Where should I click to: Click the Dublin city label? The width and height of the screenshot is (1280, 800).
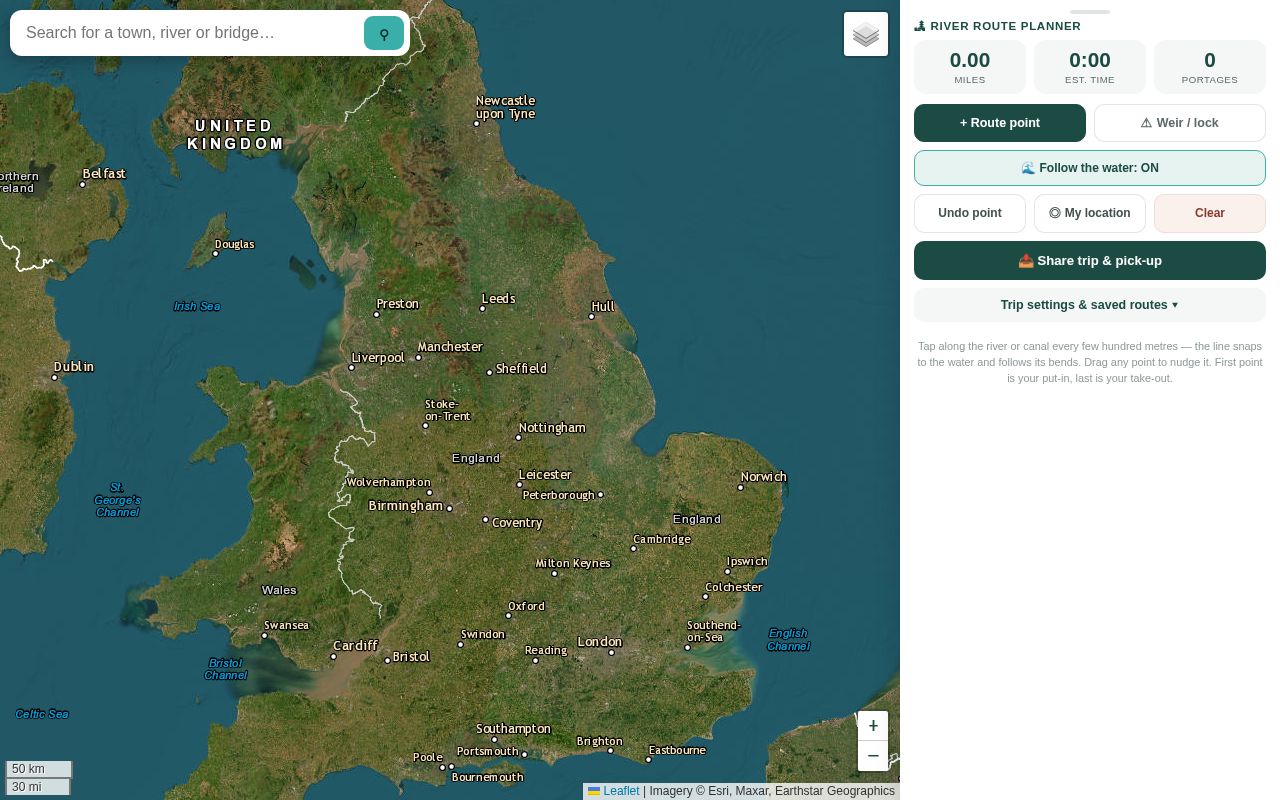[x=74, y=367]
